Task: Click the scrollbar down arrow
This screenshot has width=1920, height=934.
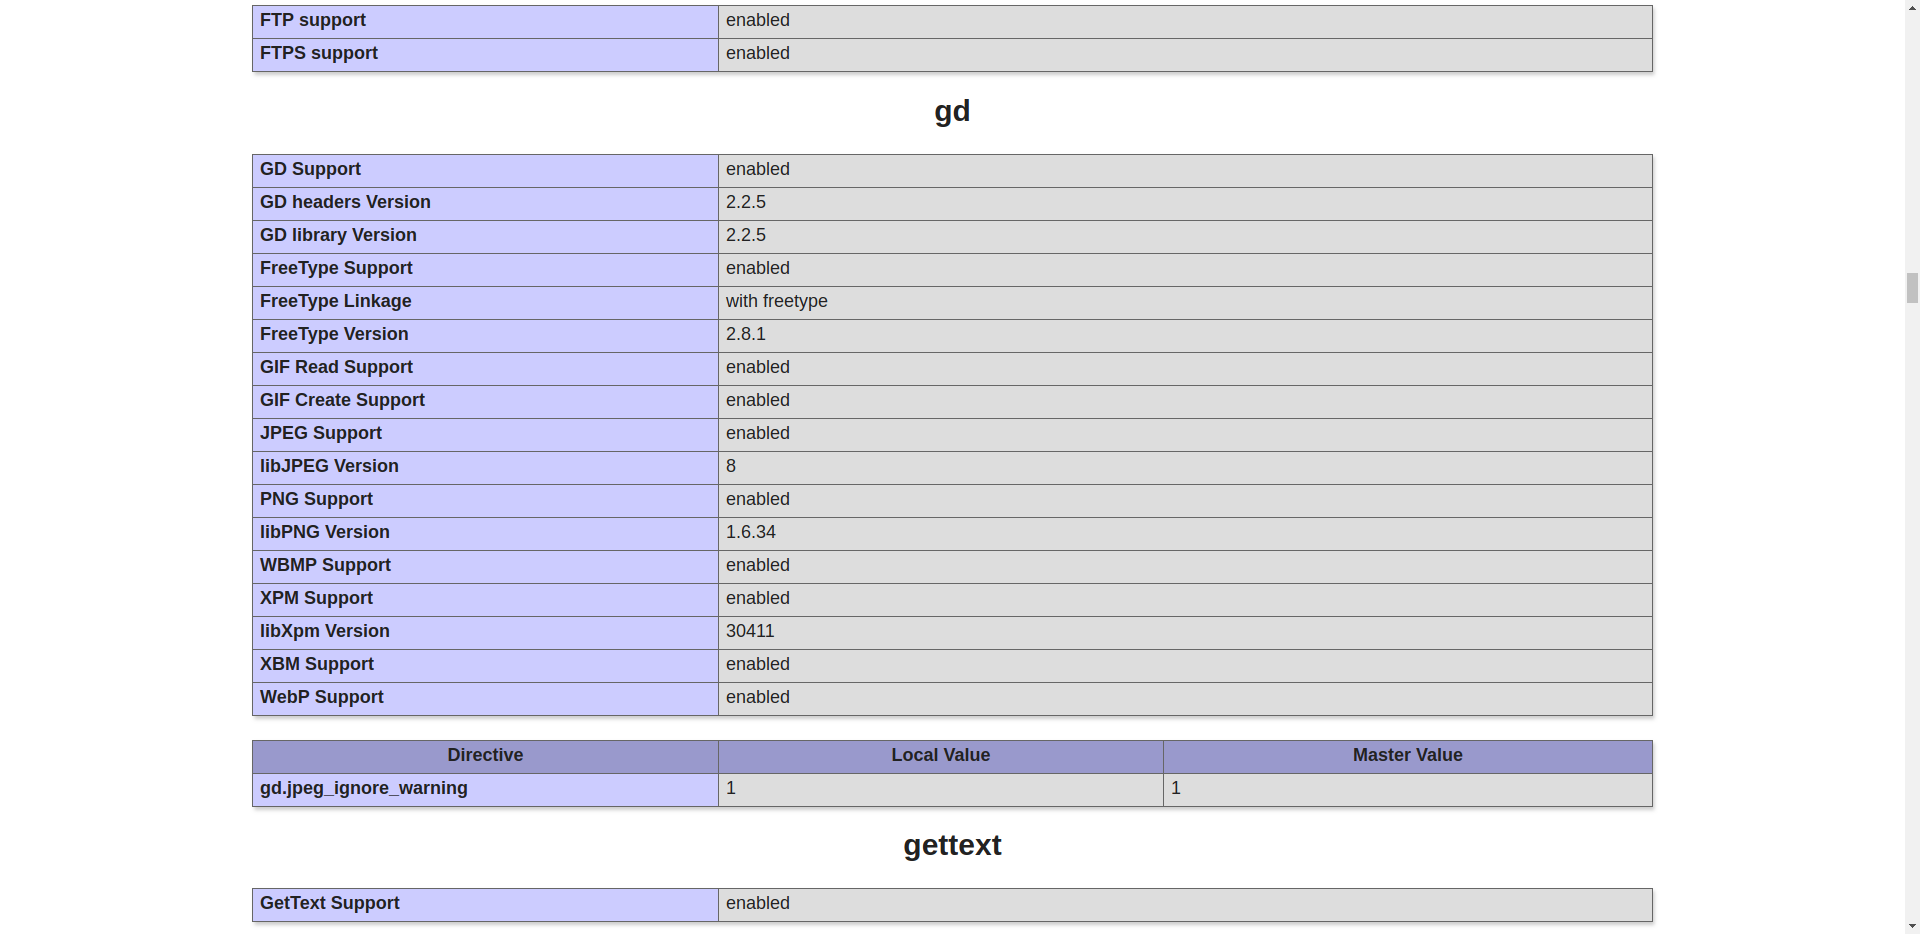Action: click(x=1912, y=926)
